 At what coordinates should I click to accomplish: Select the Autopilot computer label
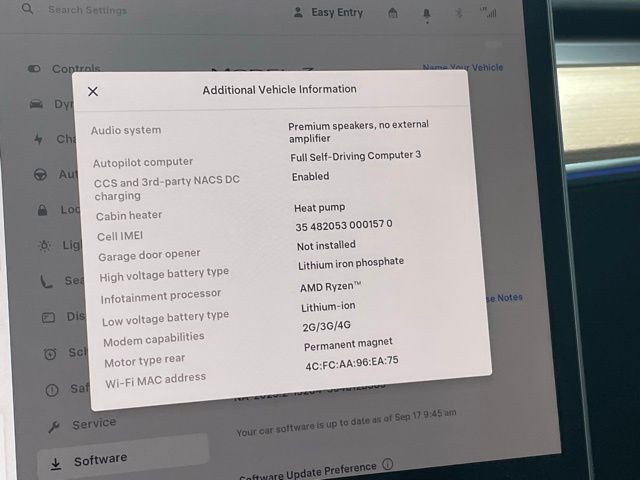(143, 162)
